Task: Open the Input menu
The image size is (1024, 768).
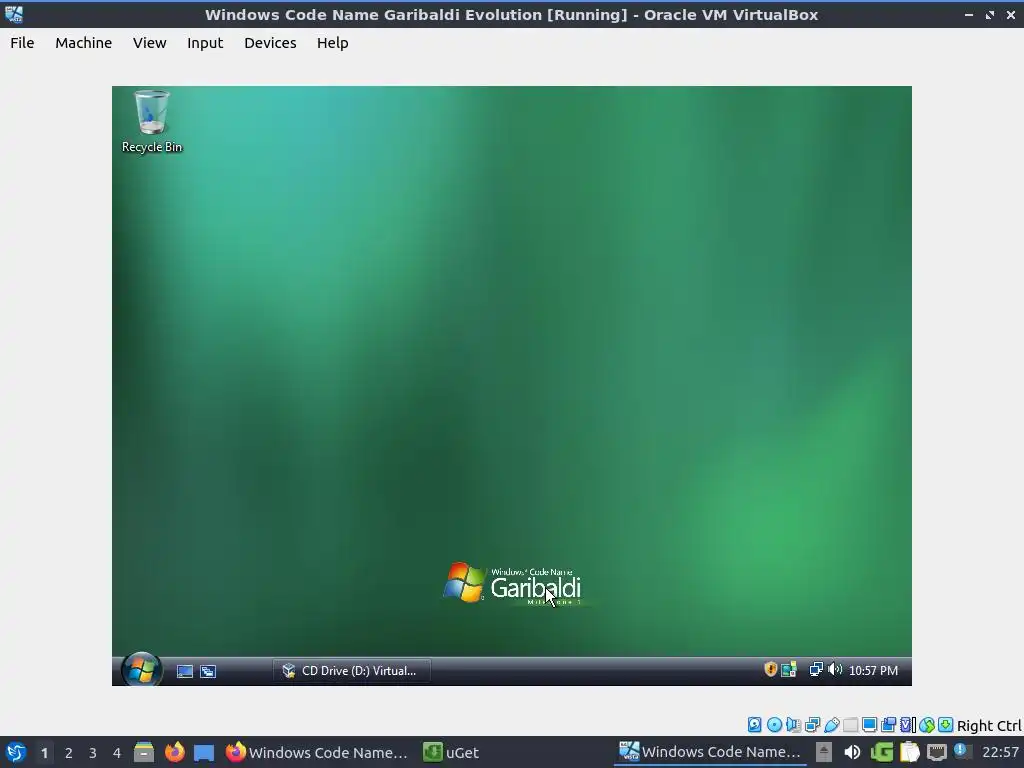Action: [x=205, y=42]
